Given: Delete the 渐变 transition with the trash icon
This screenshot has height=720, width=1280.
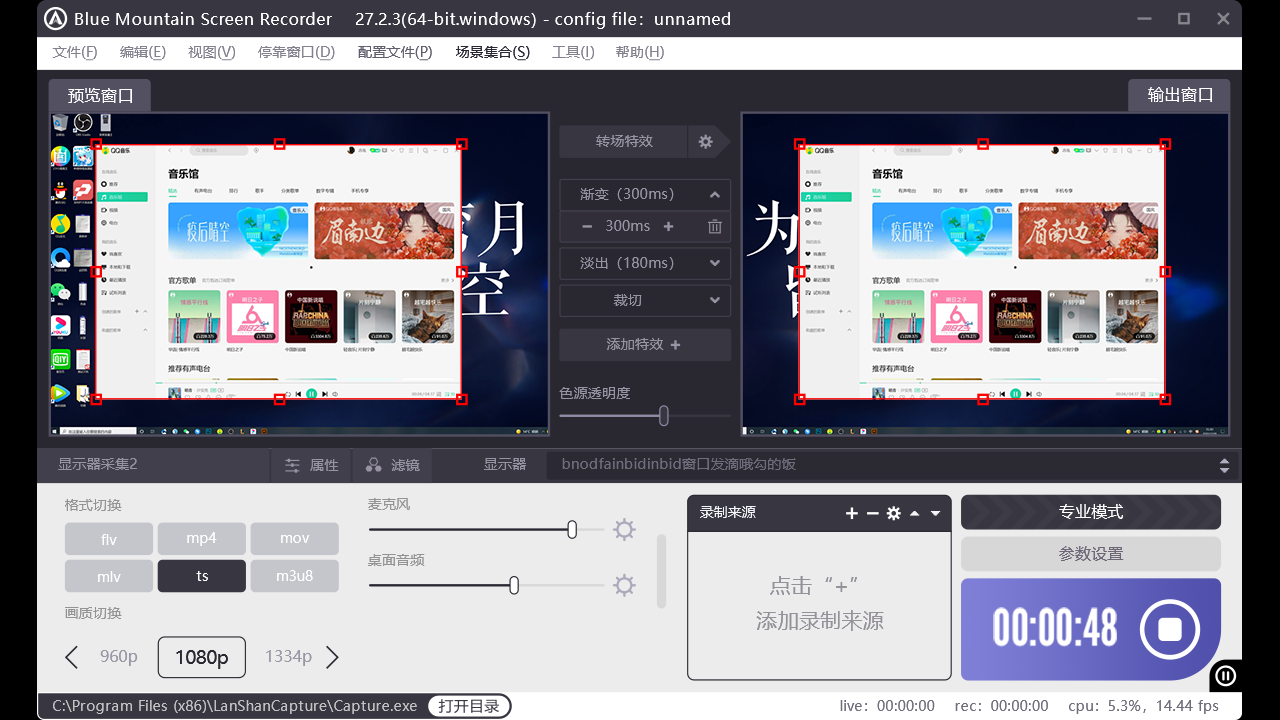Looking at the screenshot, I should point(714,226).
